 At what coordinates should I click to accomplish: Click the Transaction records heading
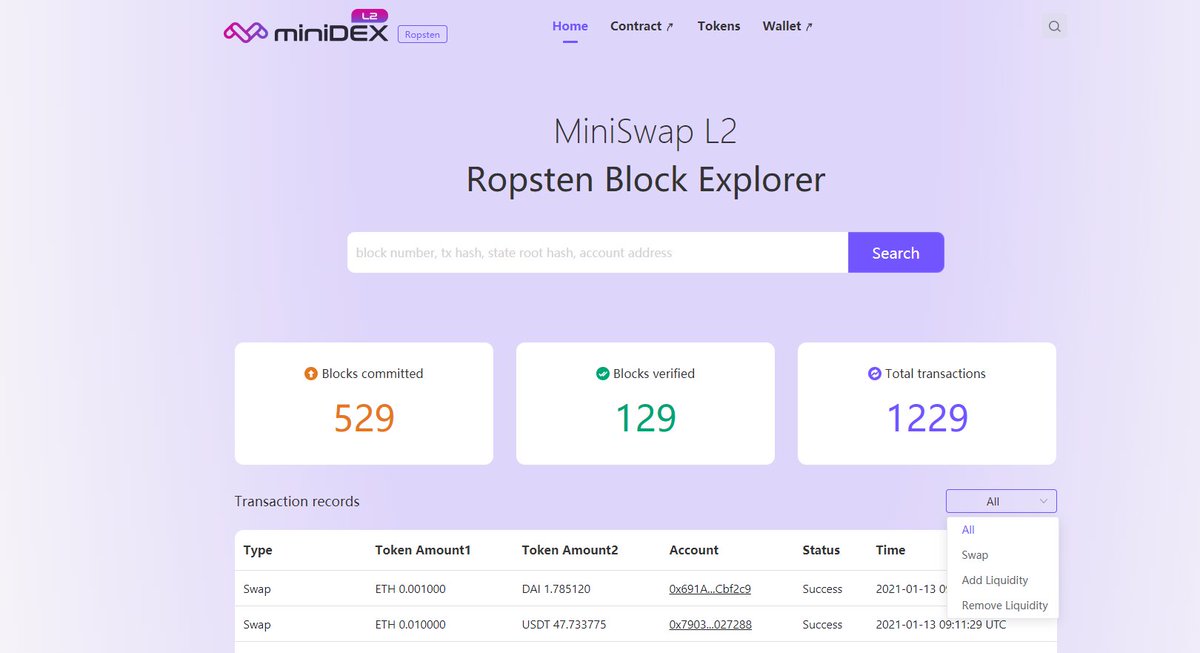click(x=297, y=501)
